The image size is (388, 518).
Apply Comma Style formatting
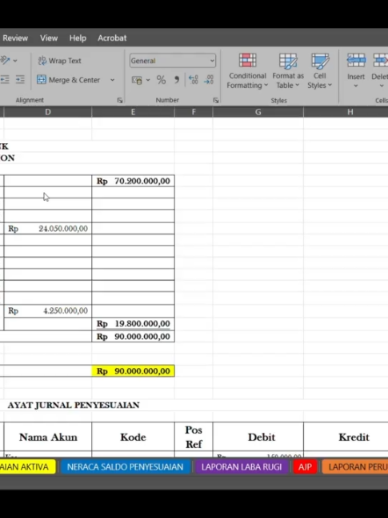[177, 80]
